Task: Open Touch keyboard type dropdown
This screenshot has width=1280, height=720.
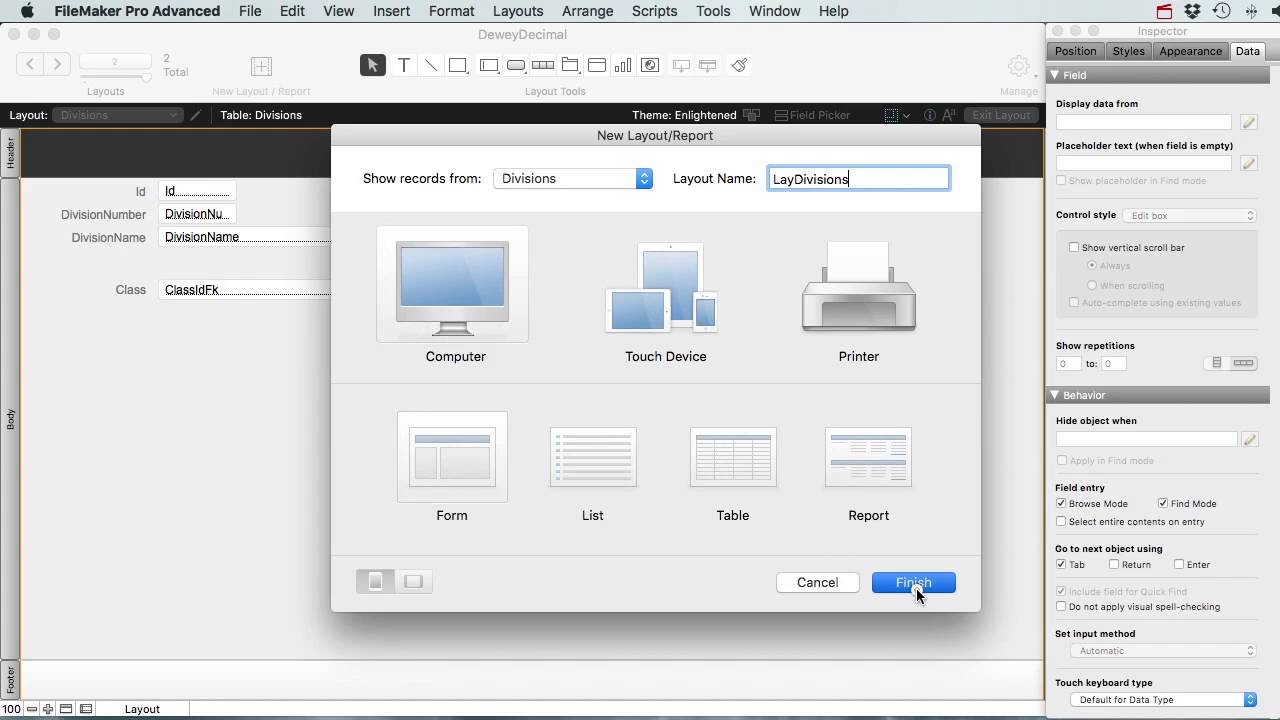Action: (x=1163, y=700)
